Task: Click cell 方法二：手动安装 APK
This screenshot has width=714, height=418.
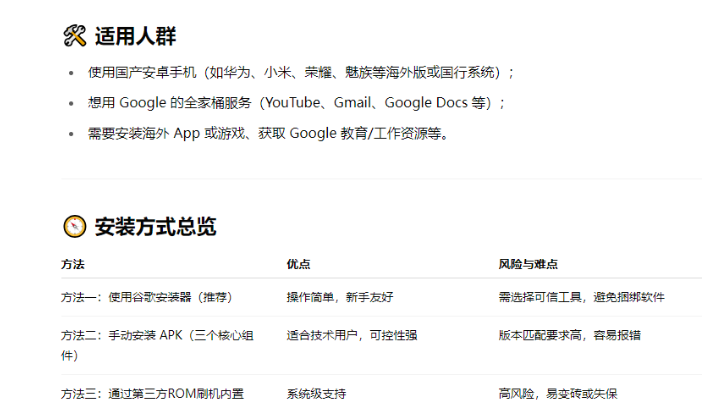Action: tap(157, 345)
